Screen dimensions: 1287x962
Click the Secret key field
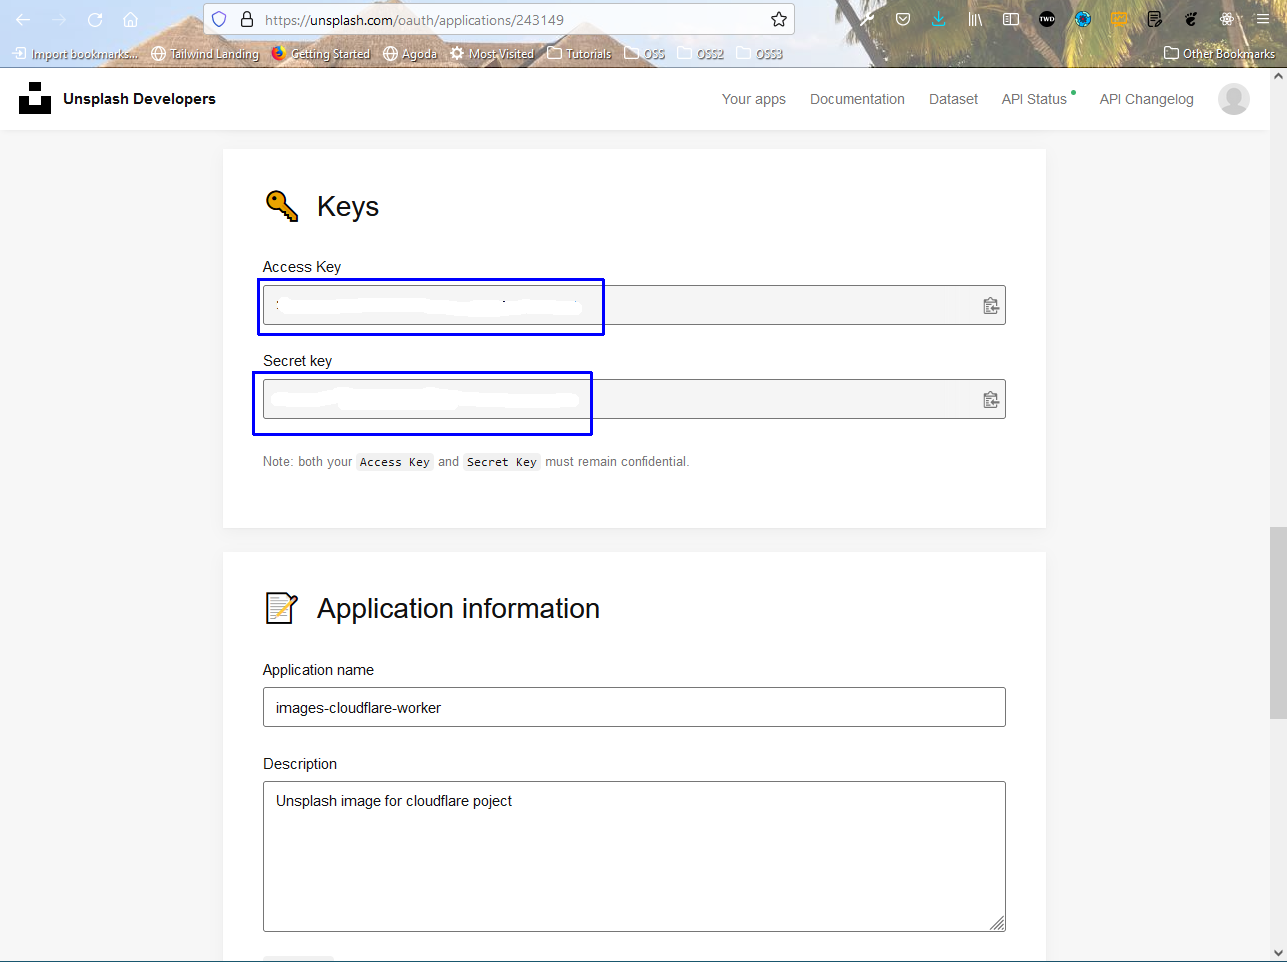pos(634,399)
